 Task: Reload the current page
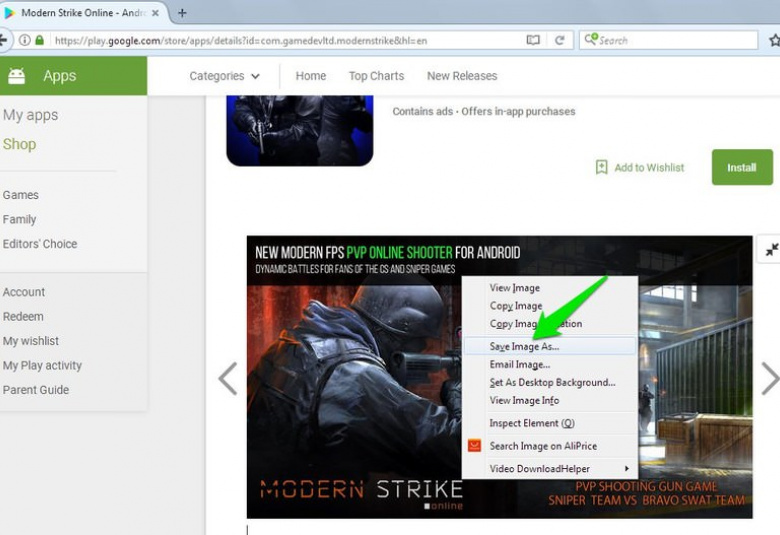[x=560, y=40]
